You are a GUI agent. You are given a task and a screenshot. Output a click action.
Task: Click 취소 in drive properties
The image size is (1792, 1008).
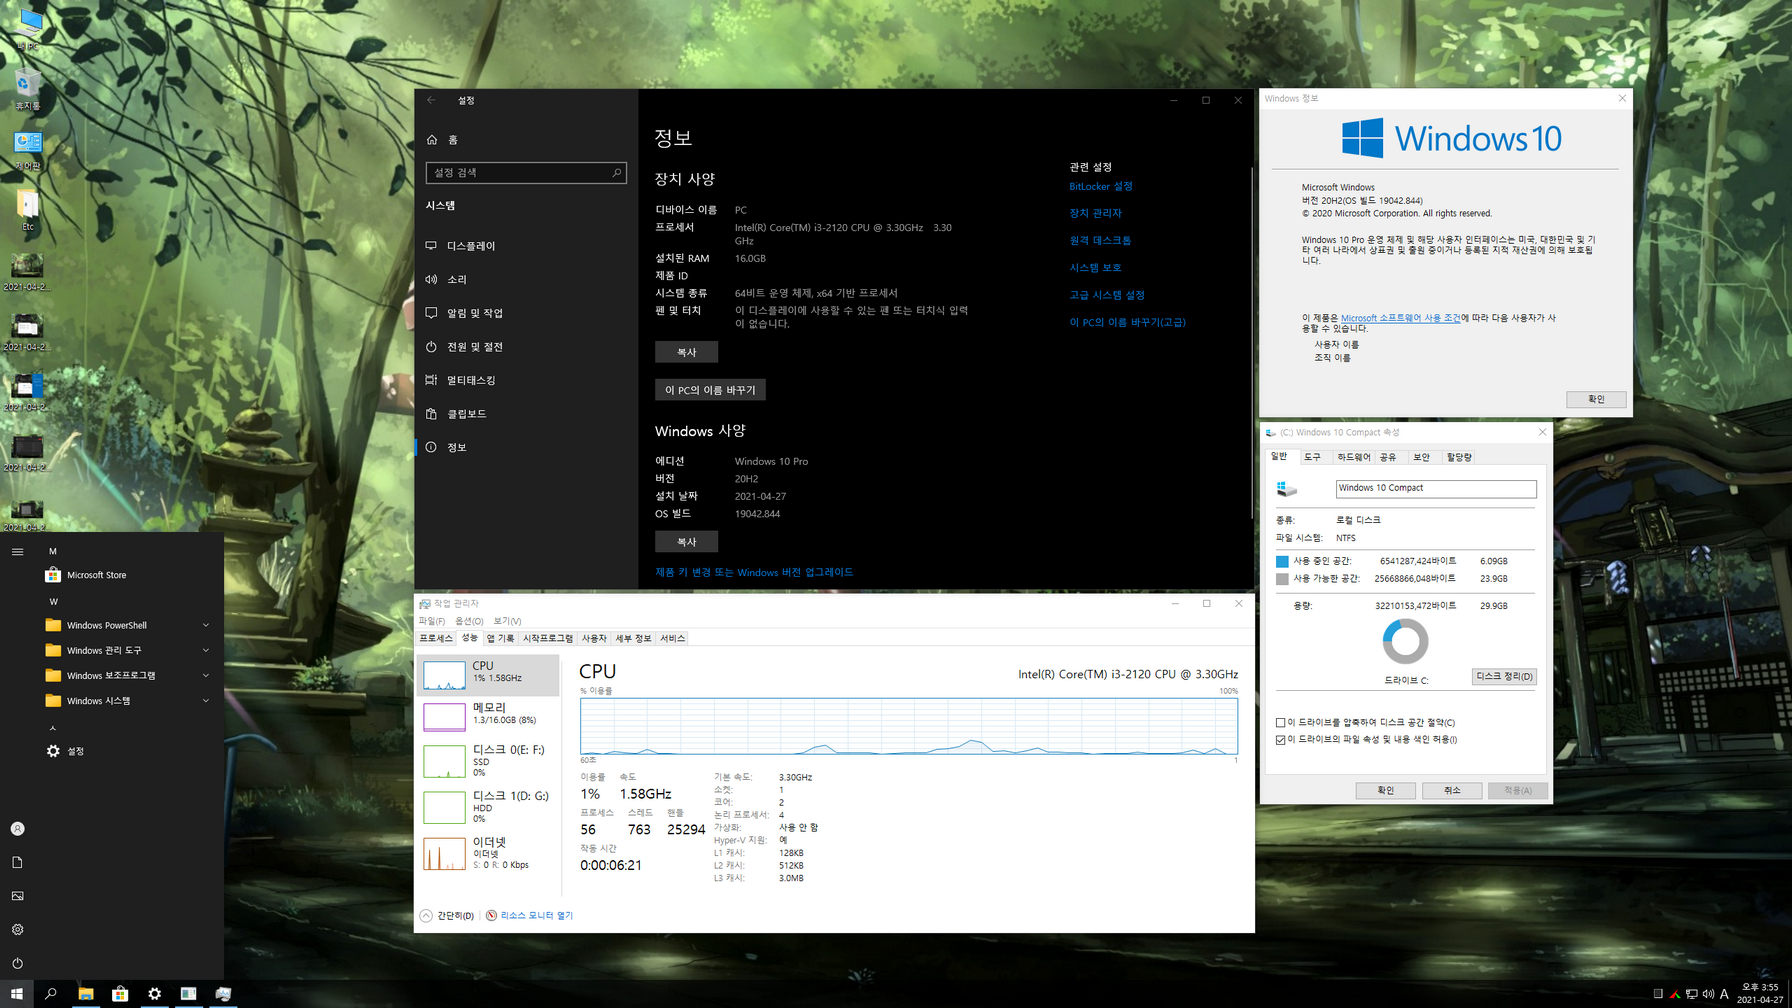pyautogui.click(x=1452, y=790)
